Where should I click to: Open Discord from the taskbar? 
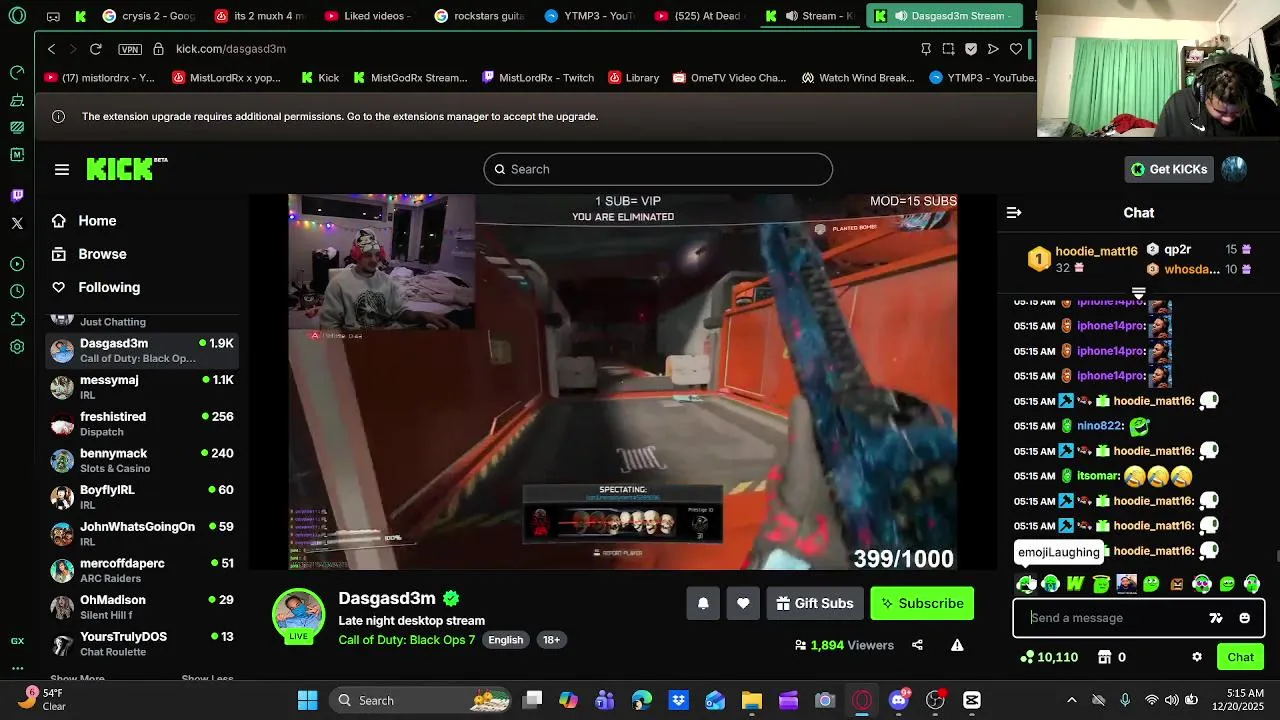898,700
